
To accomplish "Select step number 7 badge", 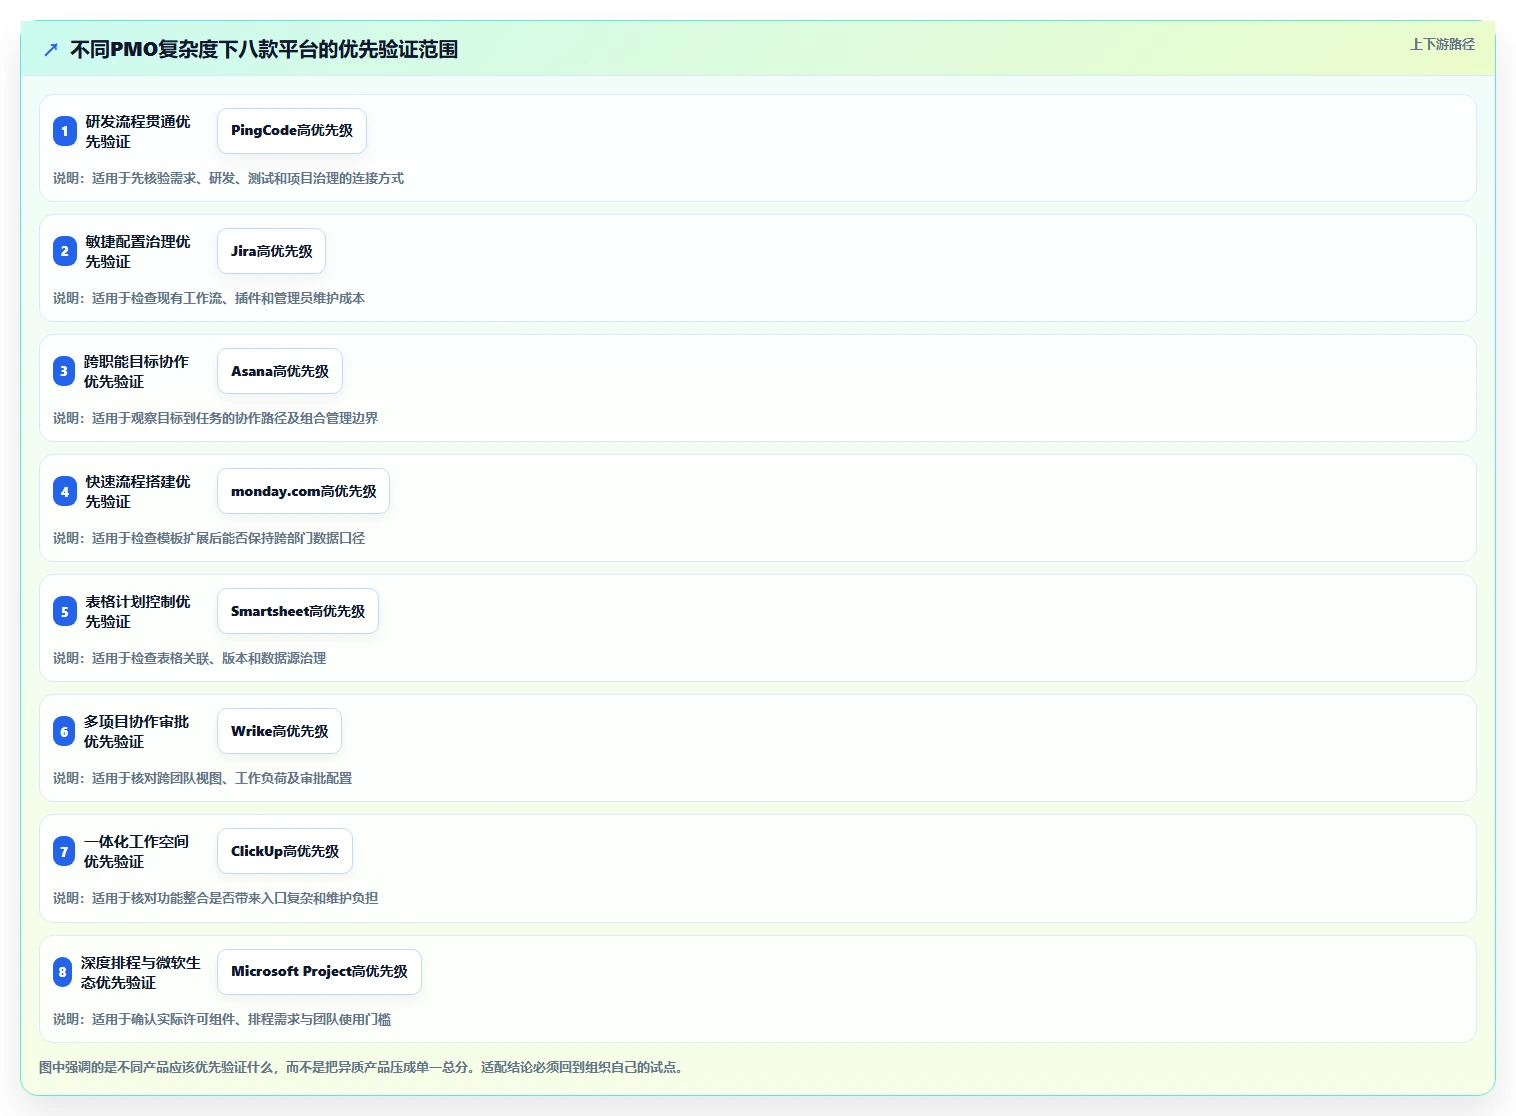I will click(x=64, y=851).
